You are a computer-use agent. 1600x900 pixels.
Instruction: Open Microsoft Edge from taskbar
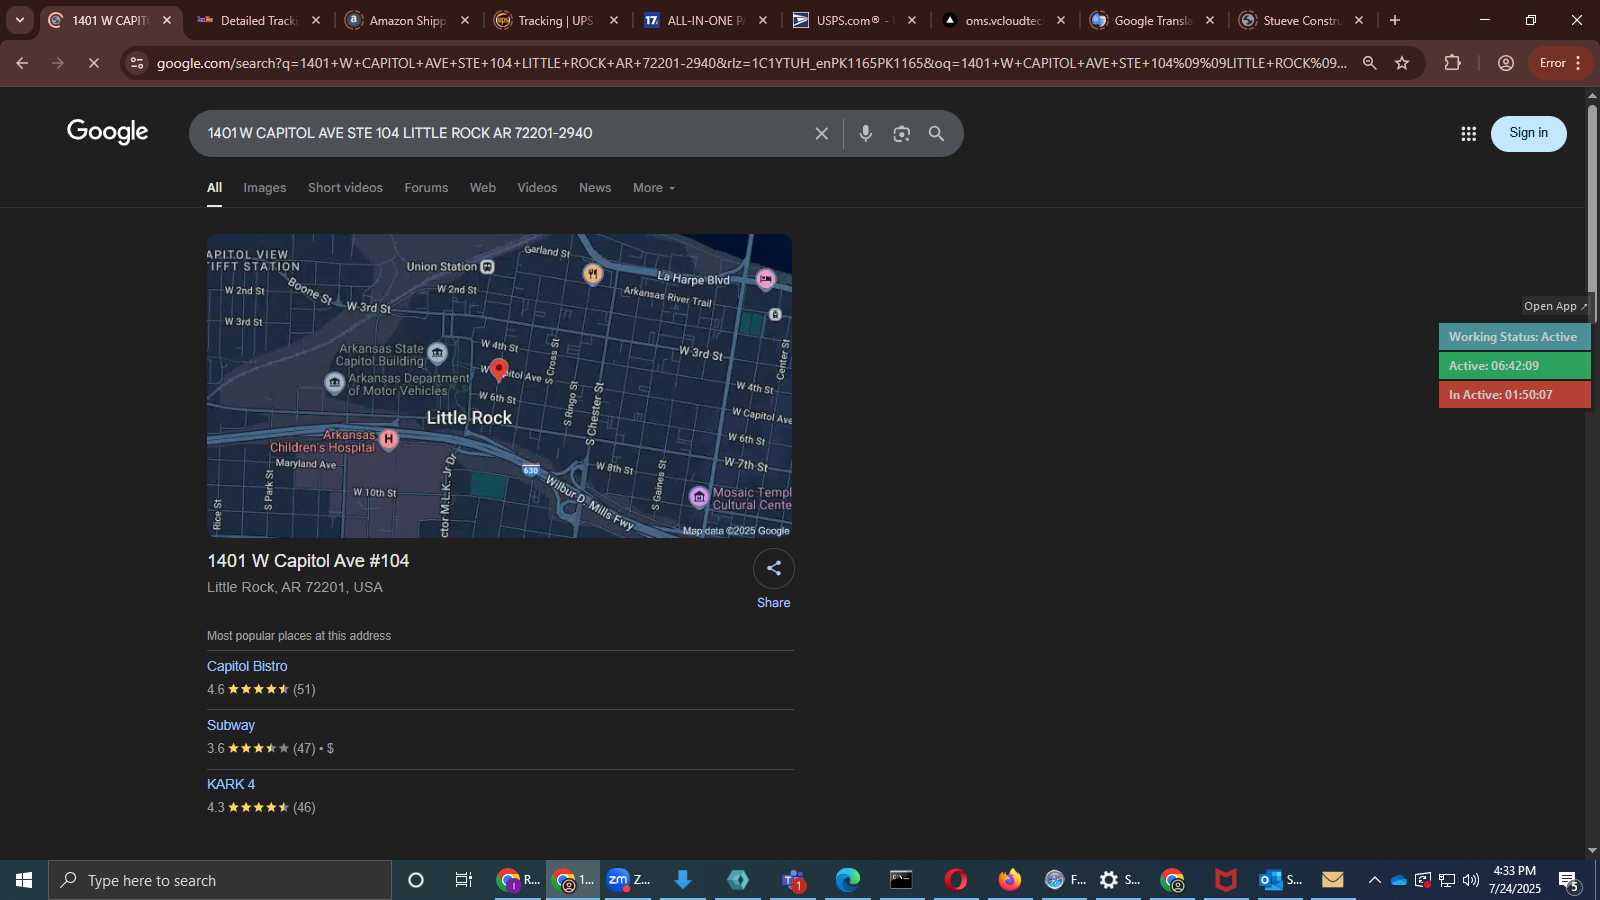(848, 880)
